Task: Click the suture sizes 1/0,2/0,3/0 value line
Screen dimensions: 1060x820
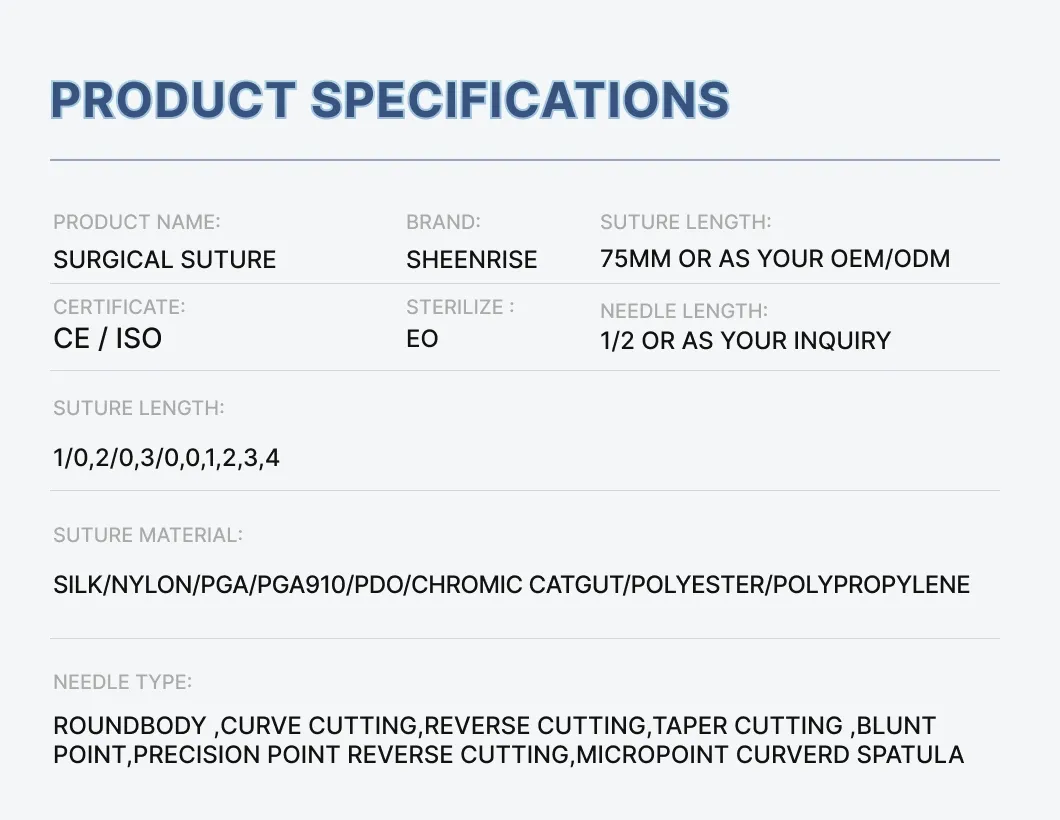Action: (167, 459)
